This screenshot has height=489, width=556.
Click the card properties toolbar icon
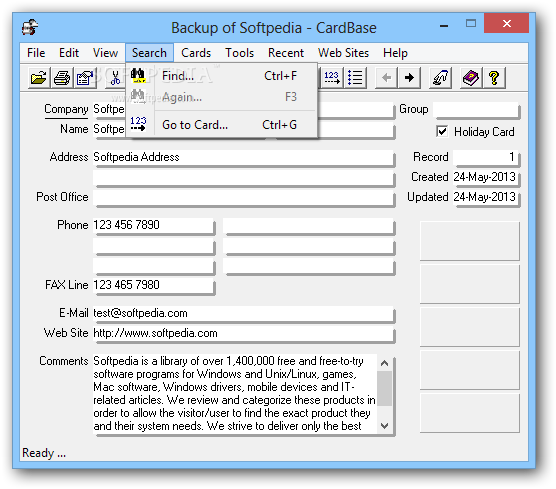coord(85,77)
